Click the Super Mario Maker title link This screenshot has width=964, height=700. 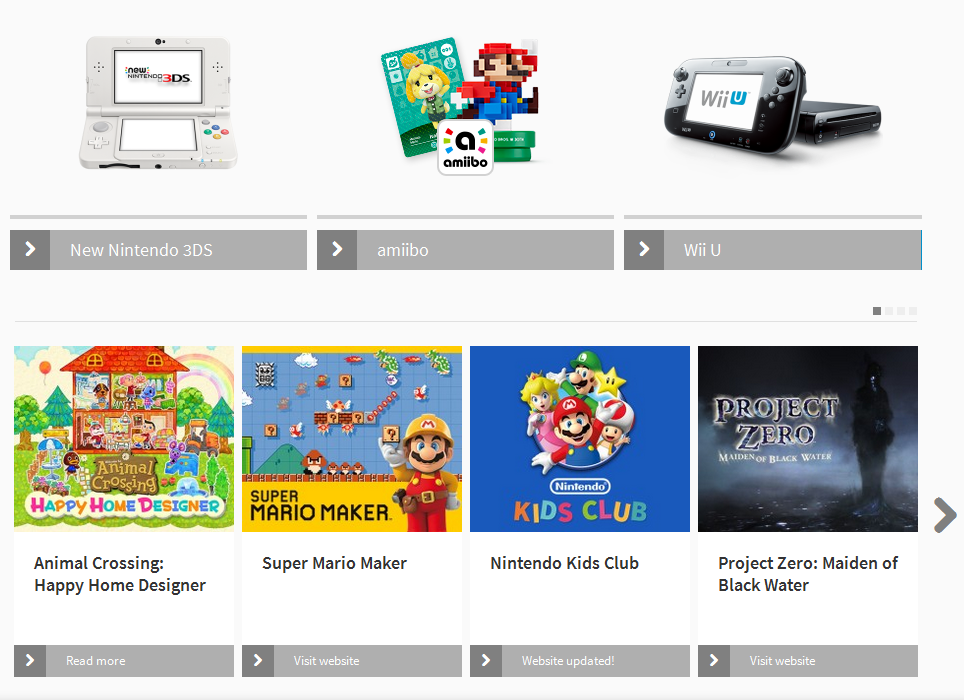334,563
